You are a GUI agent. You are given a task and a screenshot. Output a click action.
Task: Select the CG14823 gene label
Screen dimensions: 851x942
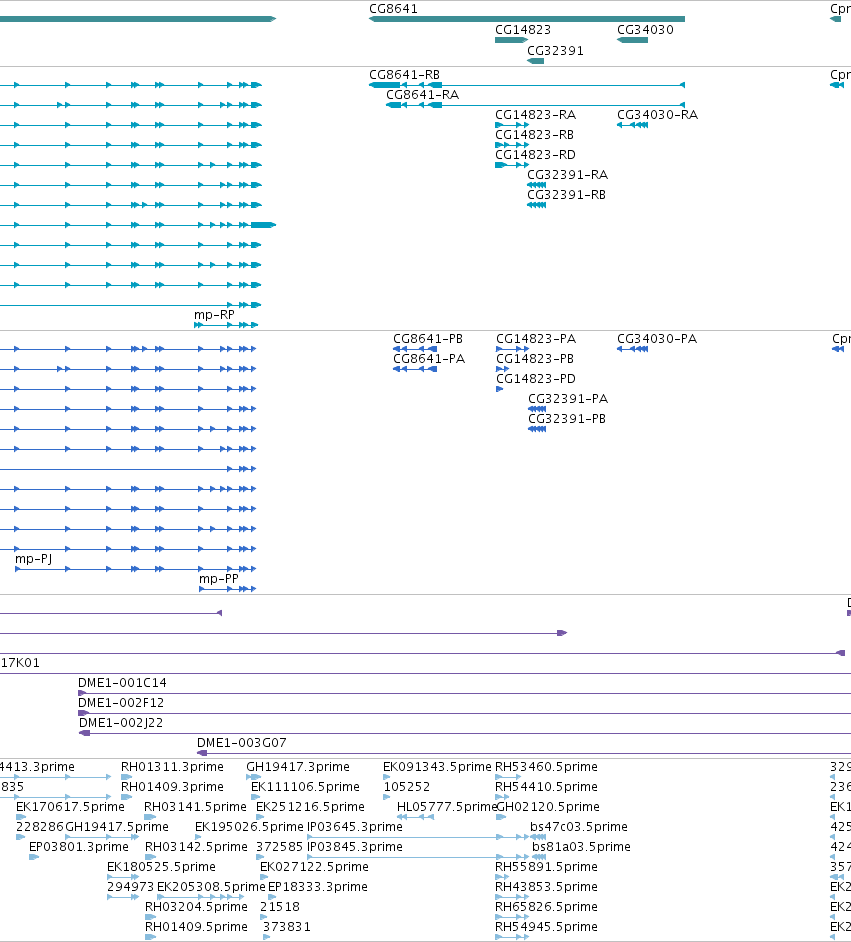pyautogui.click(x=523, y=29)
